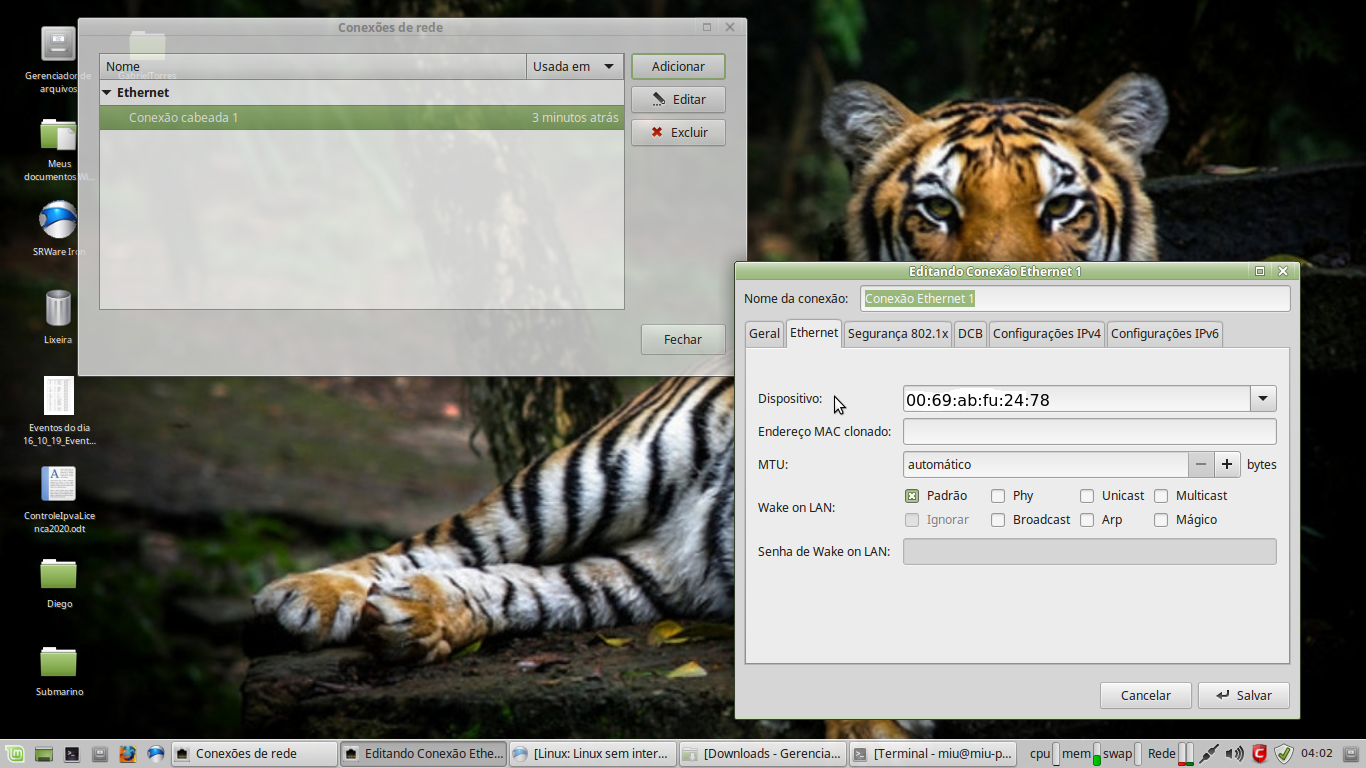This screenshot has width=1366, height=768.
Task: Toggle the Padrão Wake on LAN checkbox
Action: click(912, 496)
